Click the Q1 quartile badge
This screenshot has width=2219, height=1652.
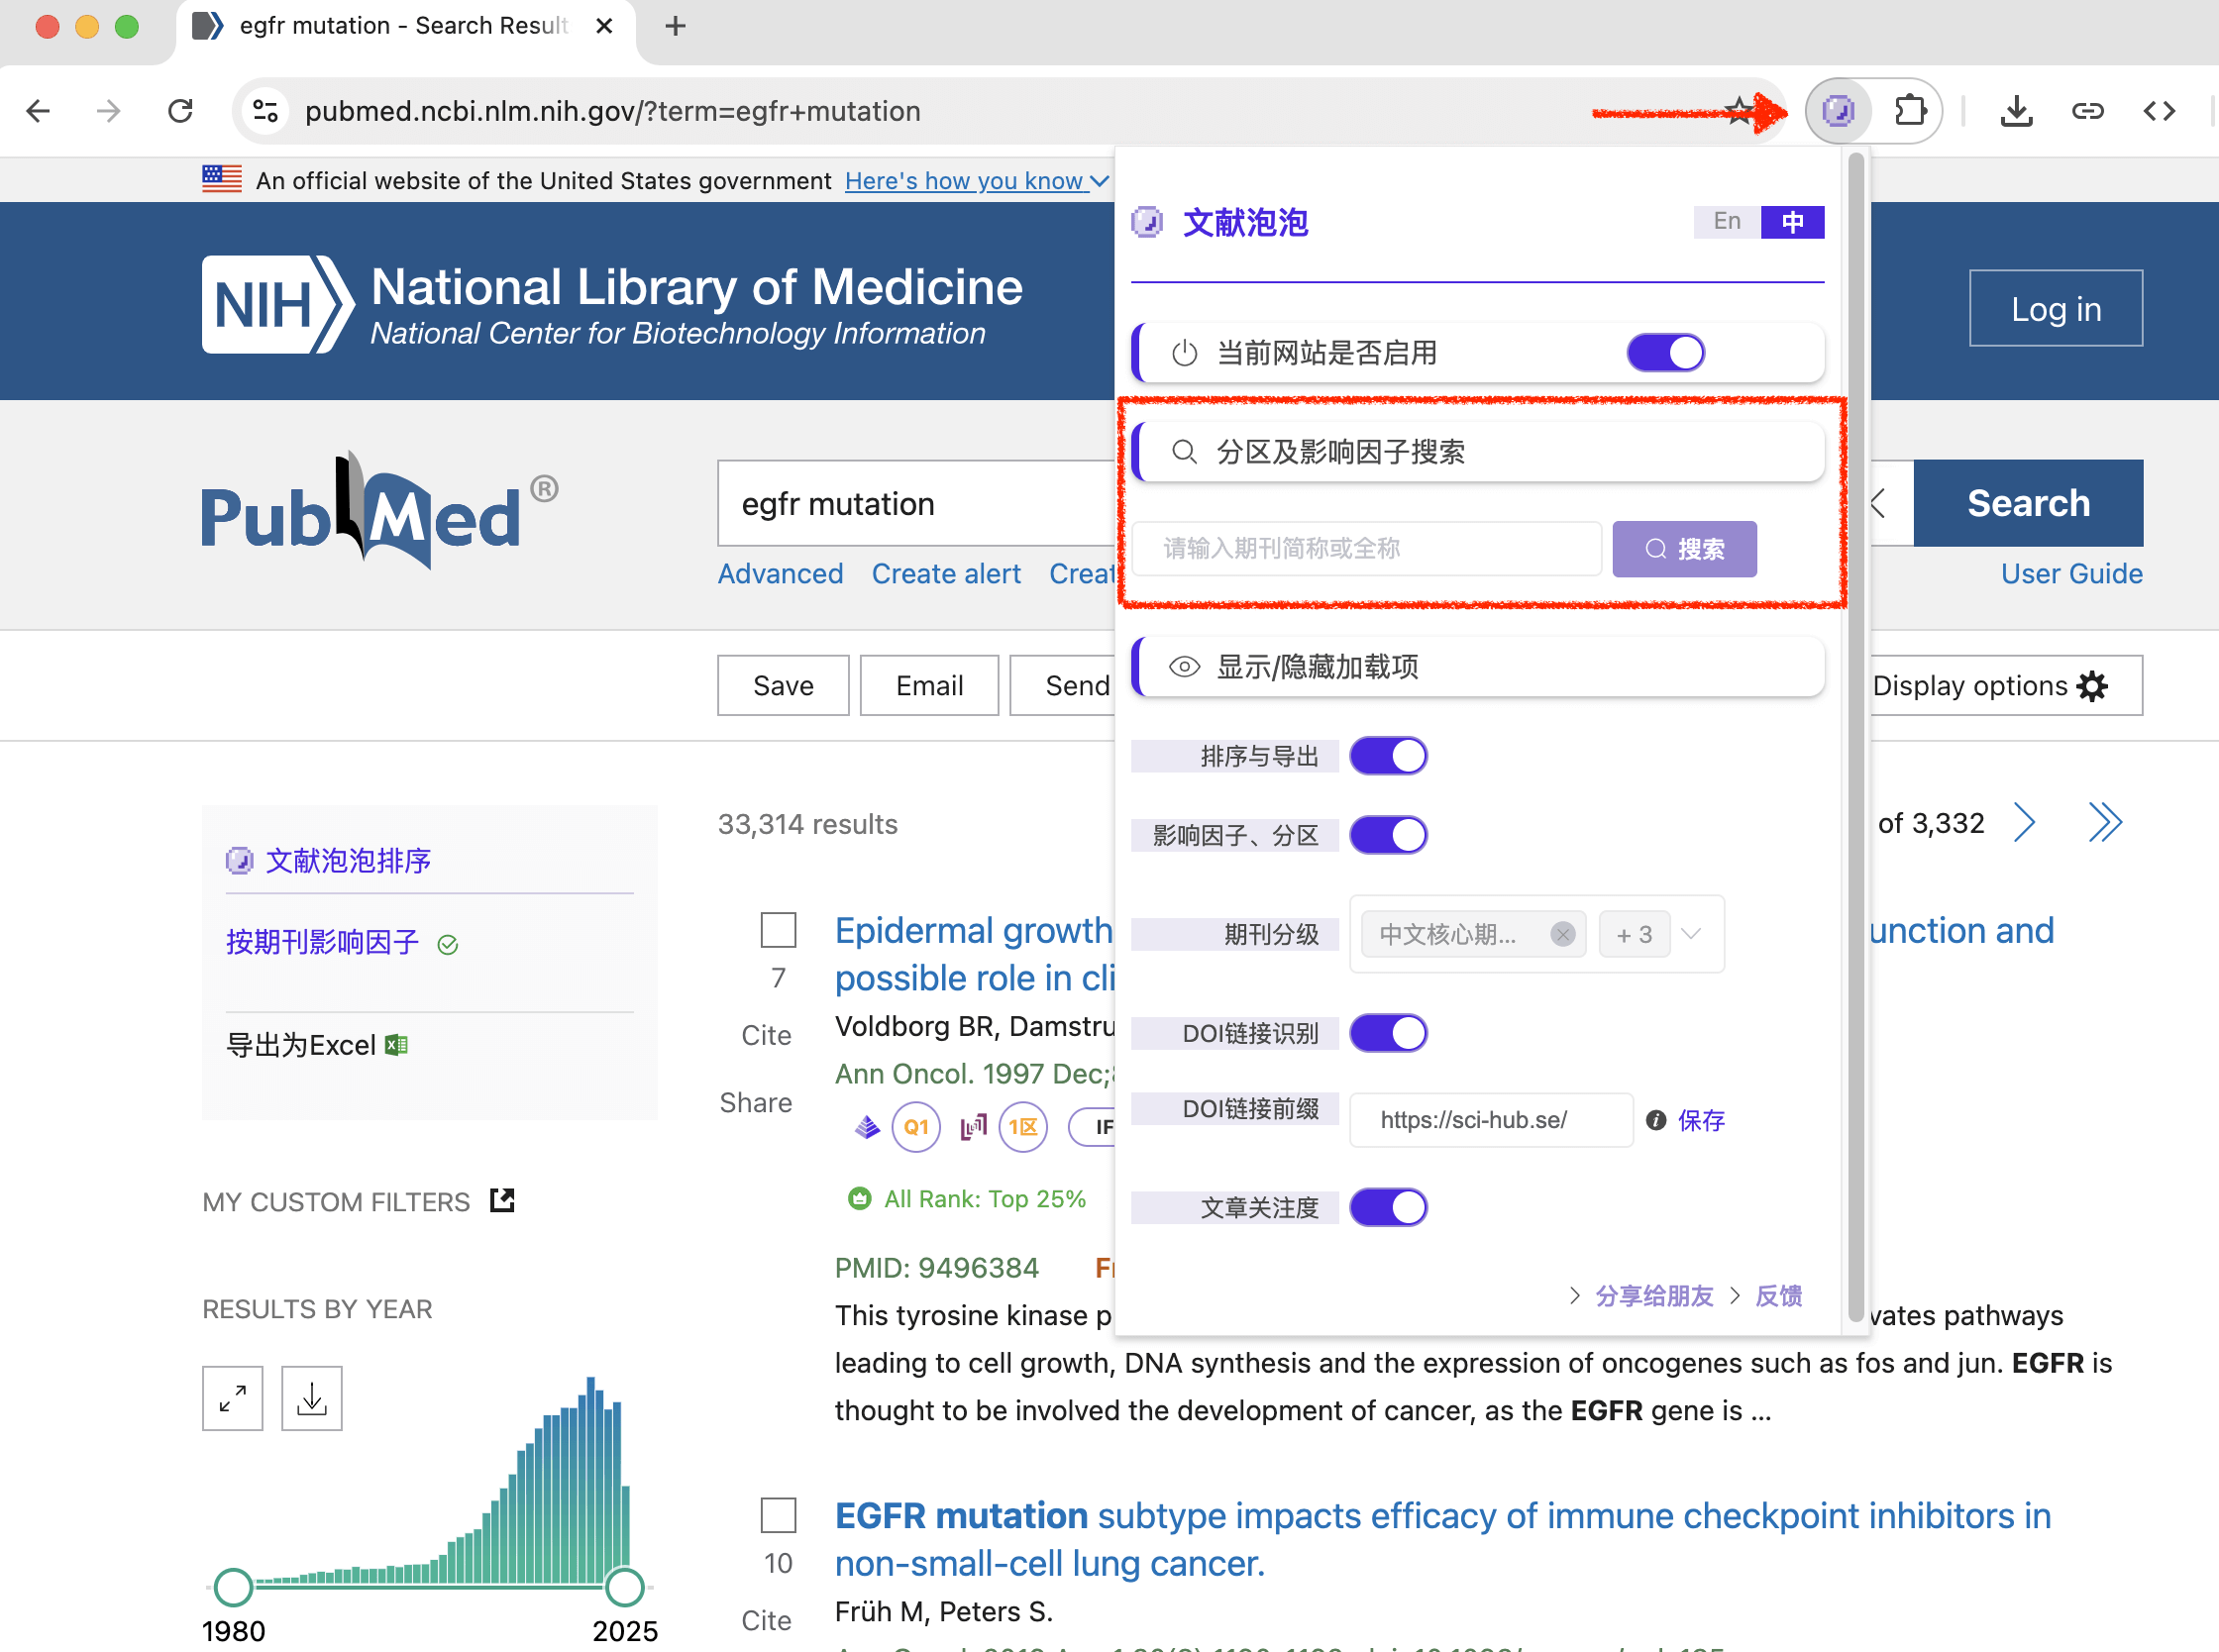[916, 1127]
